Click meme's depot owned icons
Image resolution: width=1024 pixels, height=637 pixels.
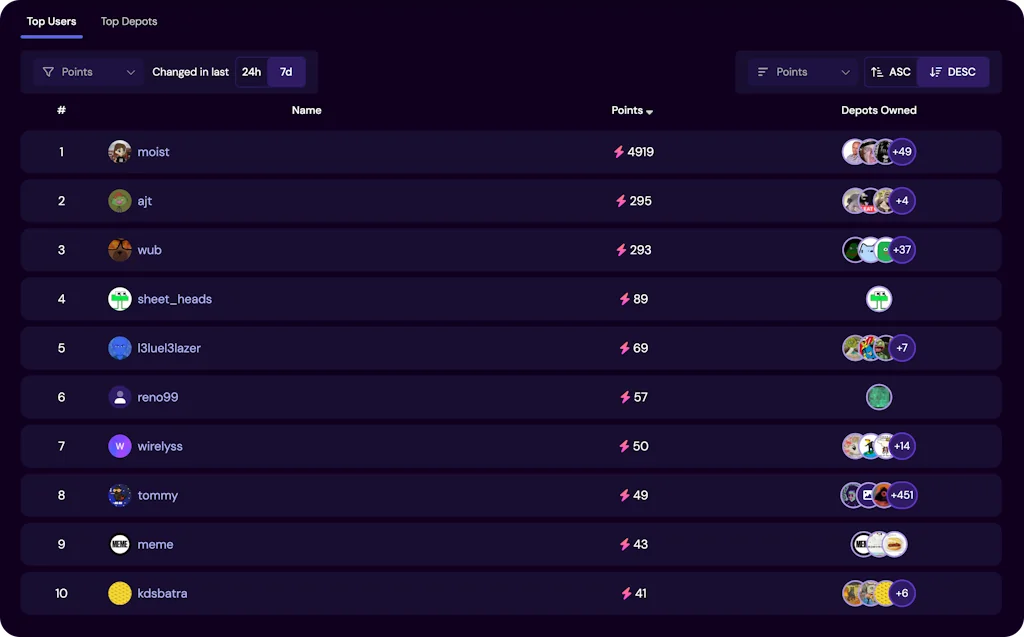(879, 544)
